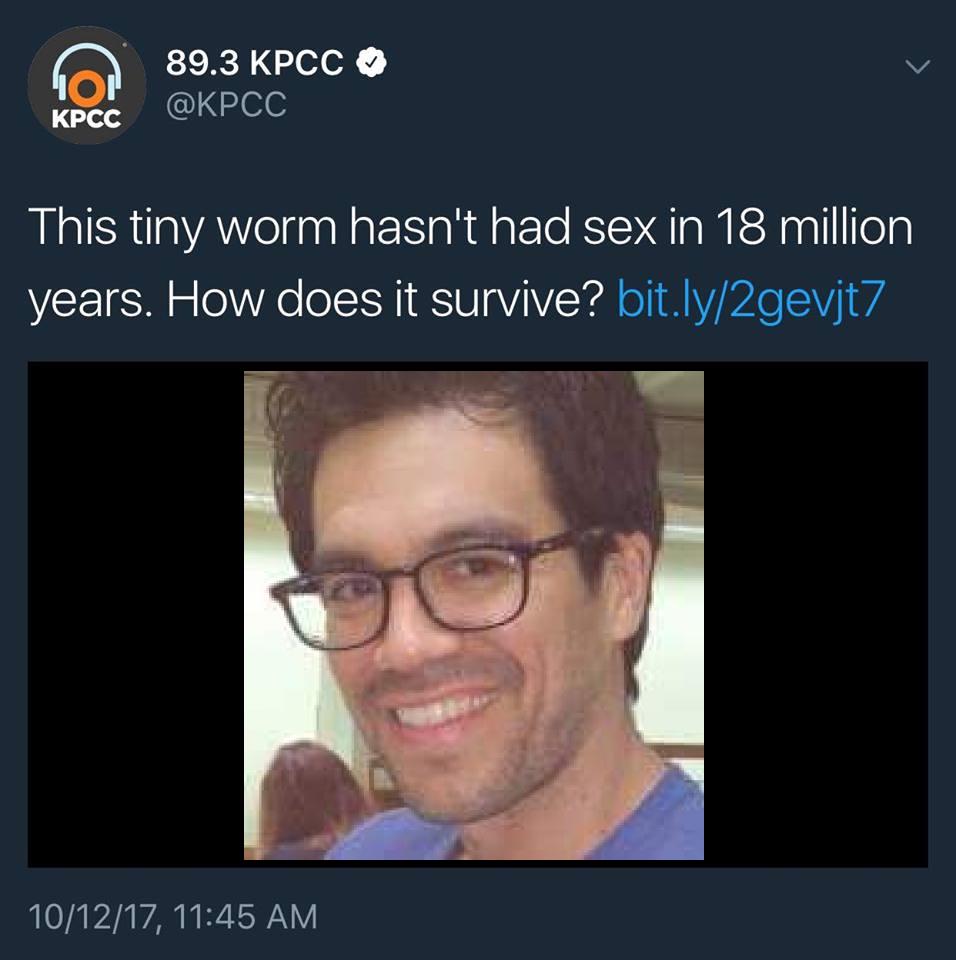956x960 pixels.
Task: Tap the "18 million" words in tweet
Action: 814,227
